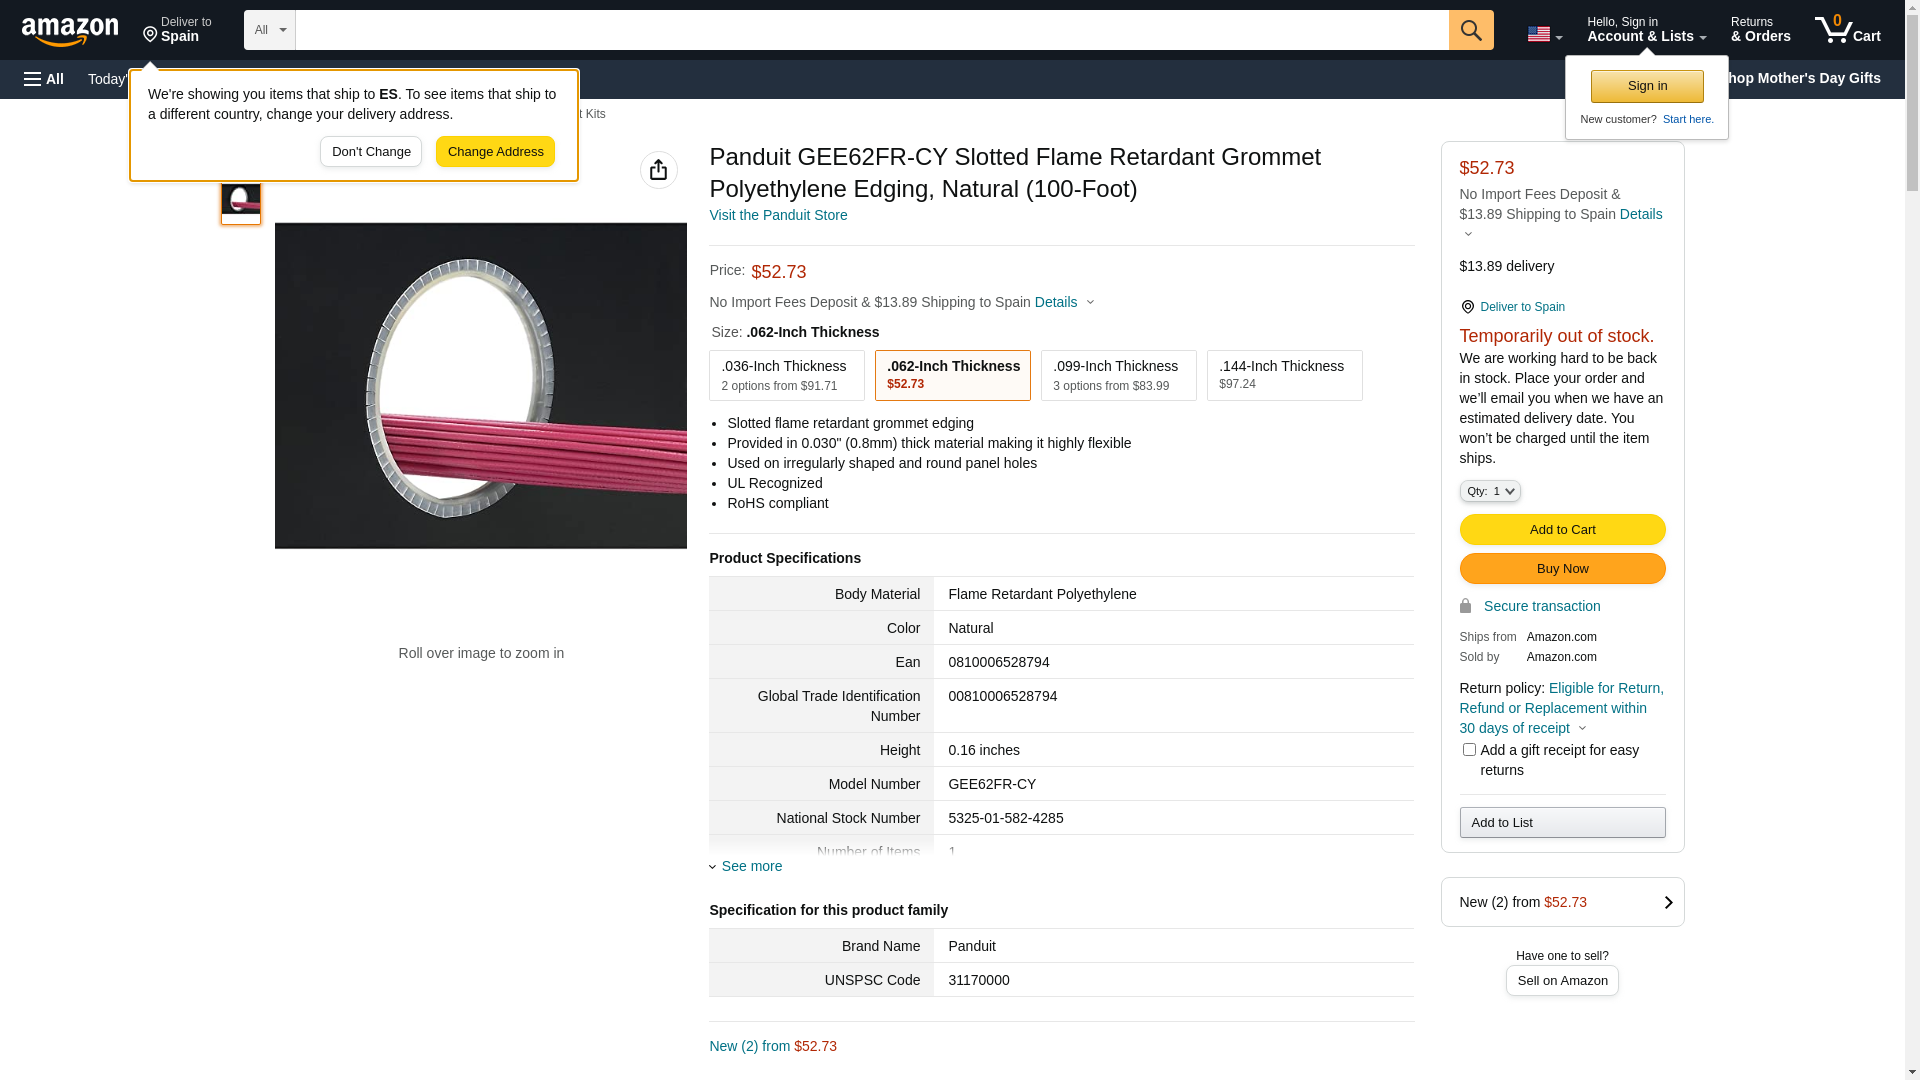Click into the Amazon search input field
1920x1080 pixels.
[870, 30]
